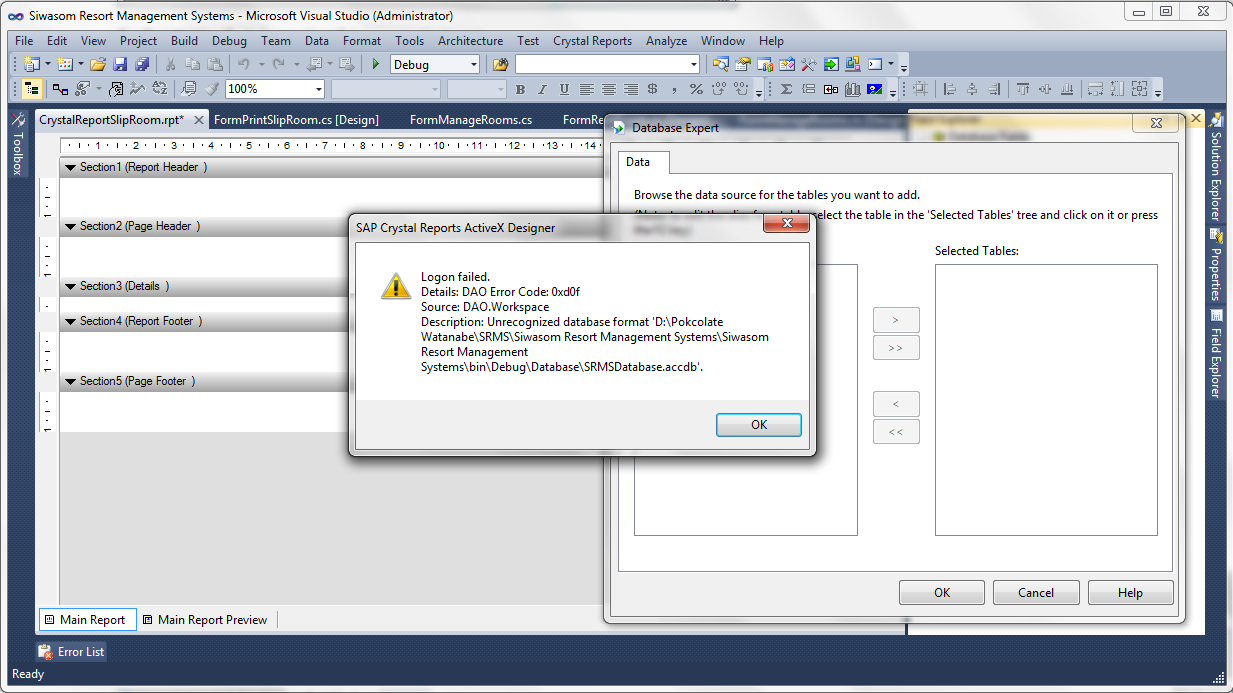Apply currency format with the dollar icon
1233x693 pixels.
(x=652, y=89)
